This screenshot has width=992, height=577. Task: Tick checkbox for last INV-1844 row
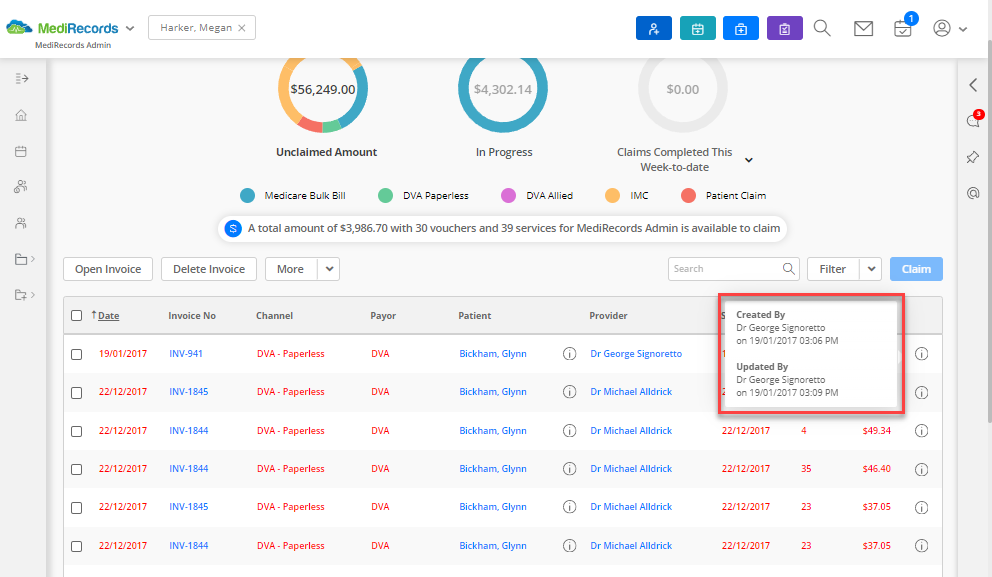[x=77, y=546]
